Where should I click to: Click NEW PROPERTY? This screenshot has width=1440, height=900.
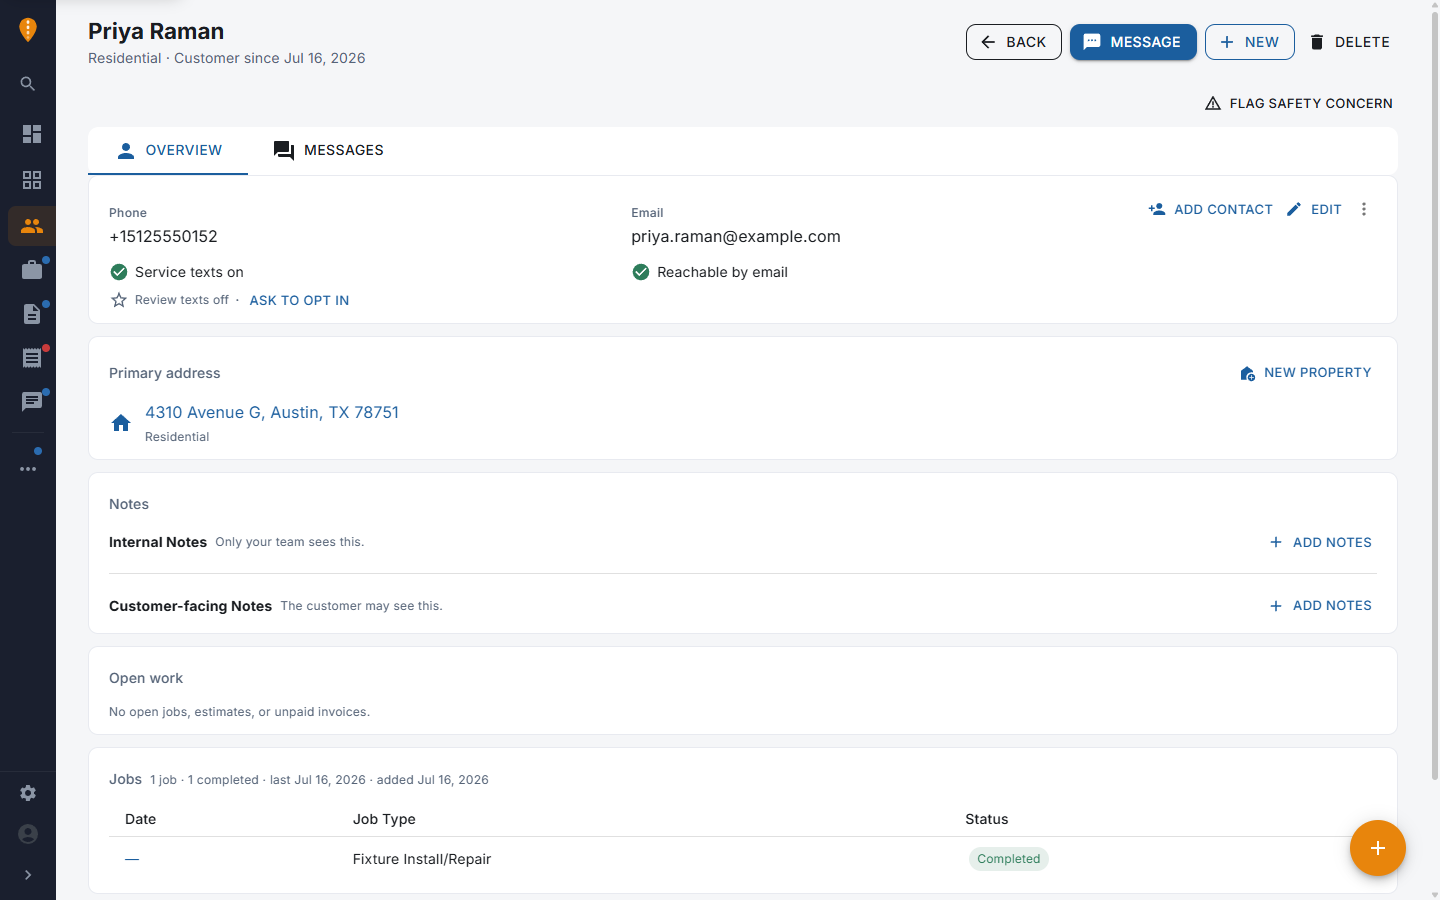(x=1305, y=373)
